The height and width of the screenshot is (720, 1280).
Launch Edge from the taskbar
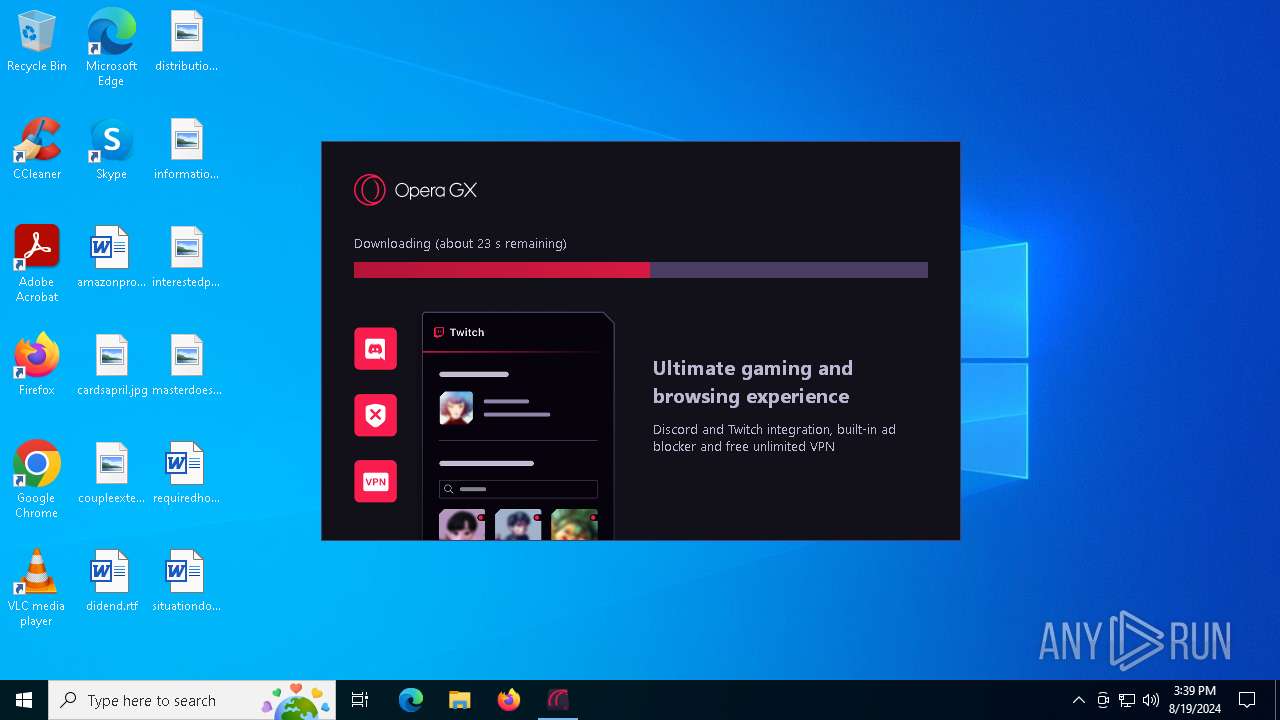click(411, 700)
